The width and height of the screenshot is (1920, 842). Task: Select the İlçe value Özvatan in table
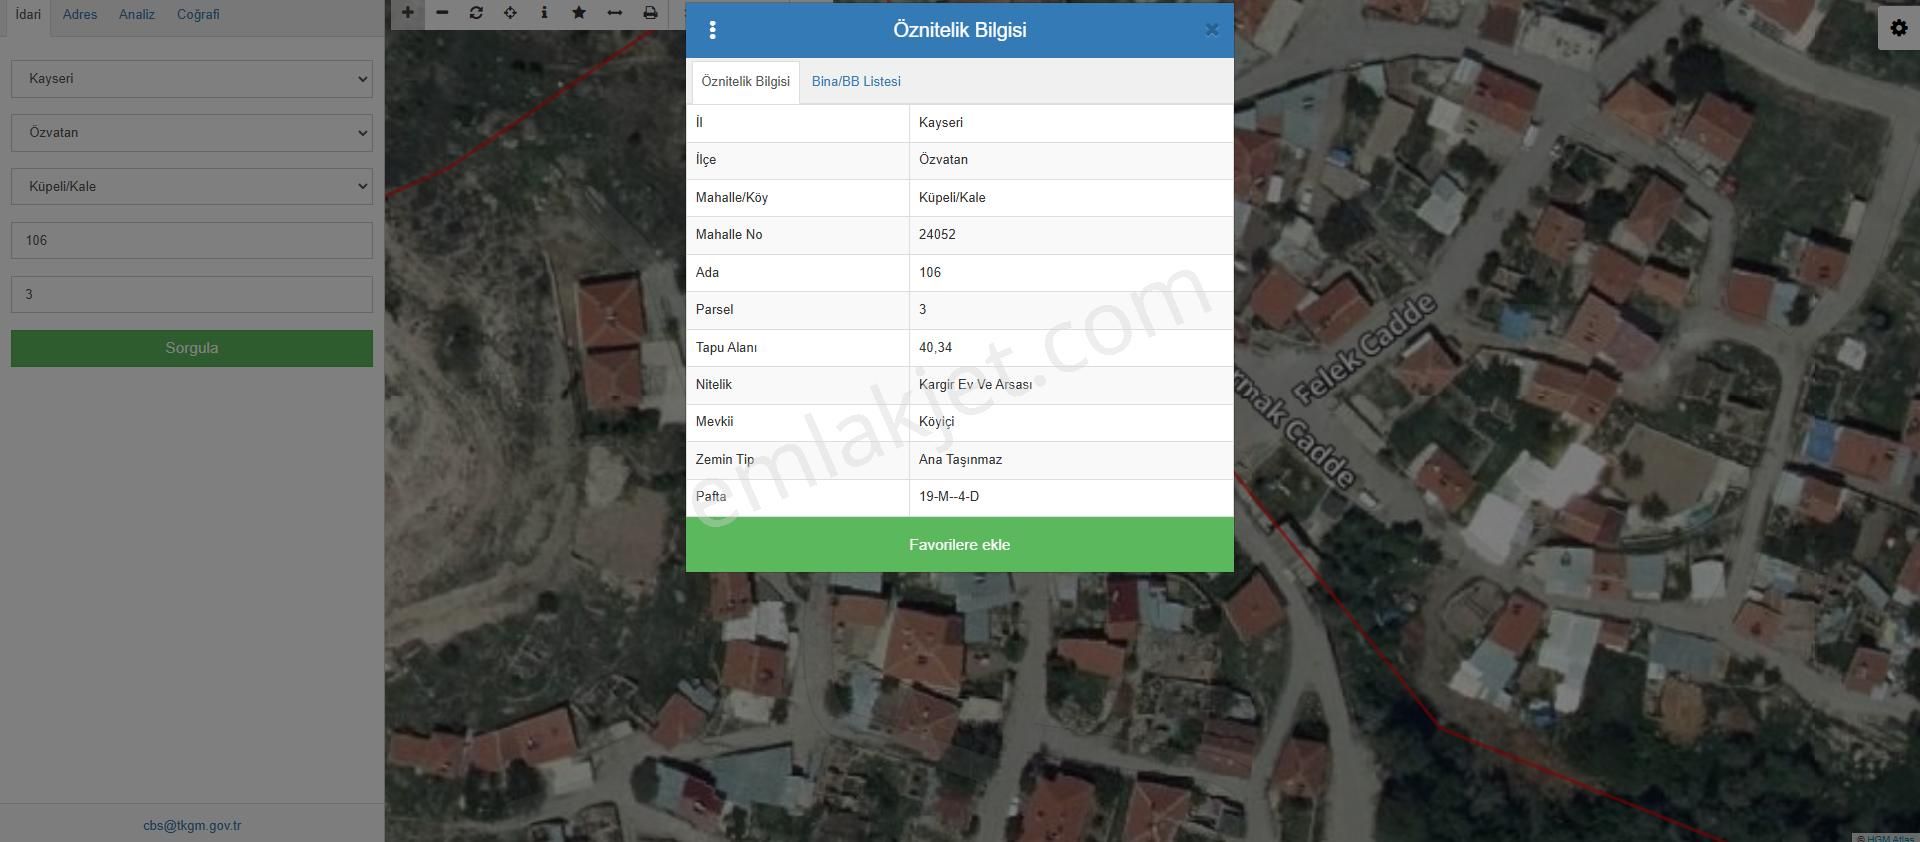[943, 160]
